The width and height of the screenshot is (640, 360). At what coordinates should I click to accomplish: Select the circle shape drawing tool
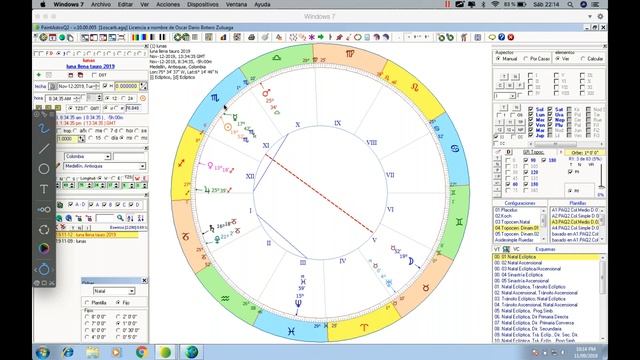[x=44, y=169]
